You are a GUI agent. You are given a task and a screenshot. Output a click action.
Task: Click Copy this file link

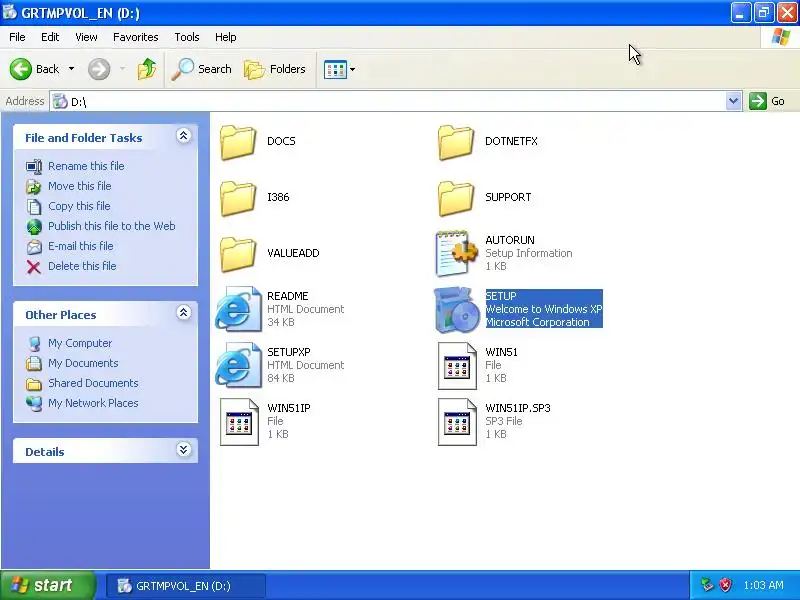coord(79,206)
